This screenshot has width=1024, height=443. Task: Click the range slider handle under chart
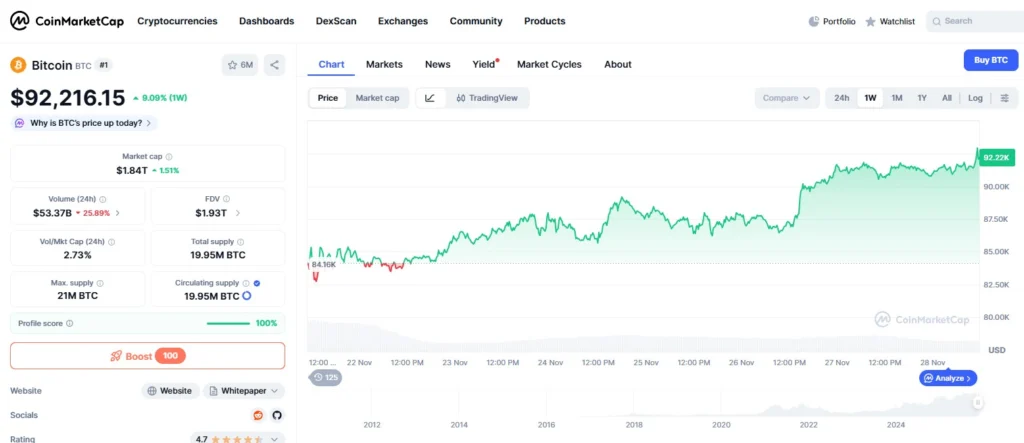click(x=978, y=402)
